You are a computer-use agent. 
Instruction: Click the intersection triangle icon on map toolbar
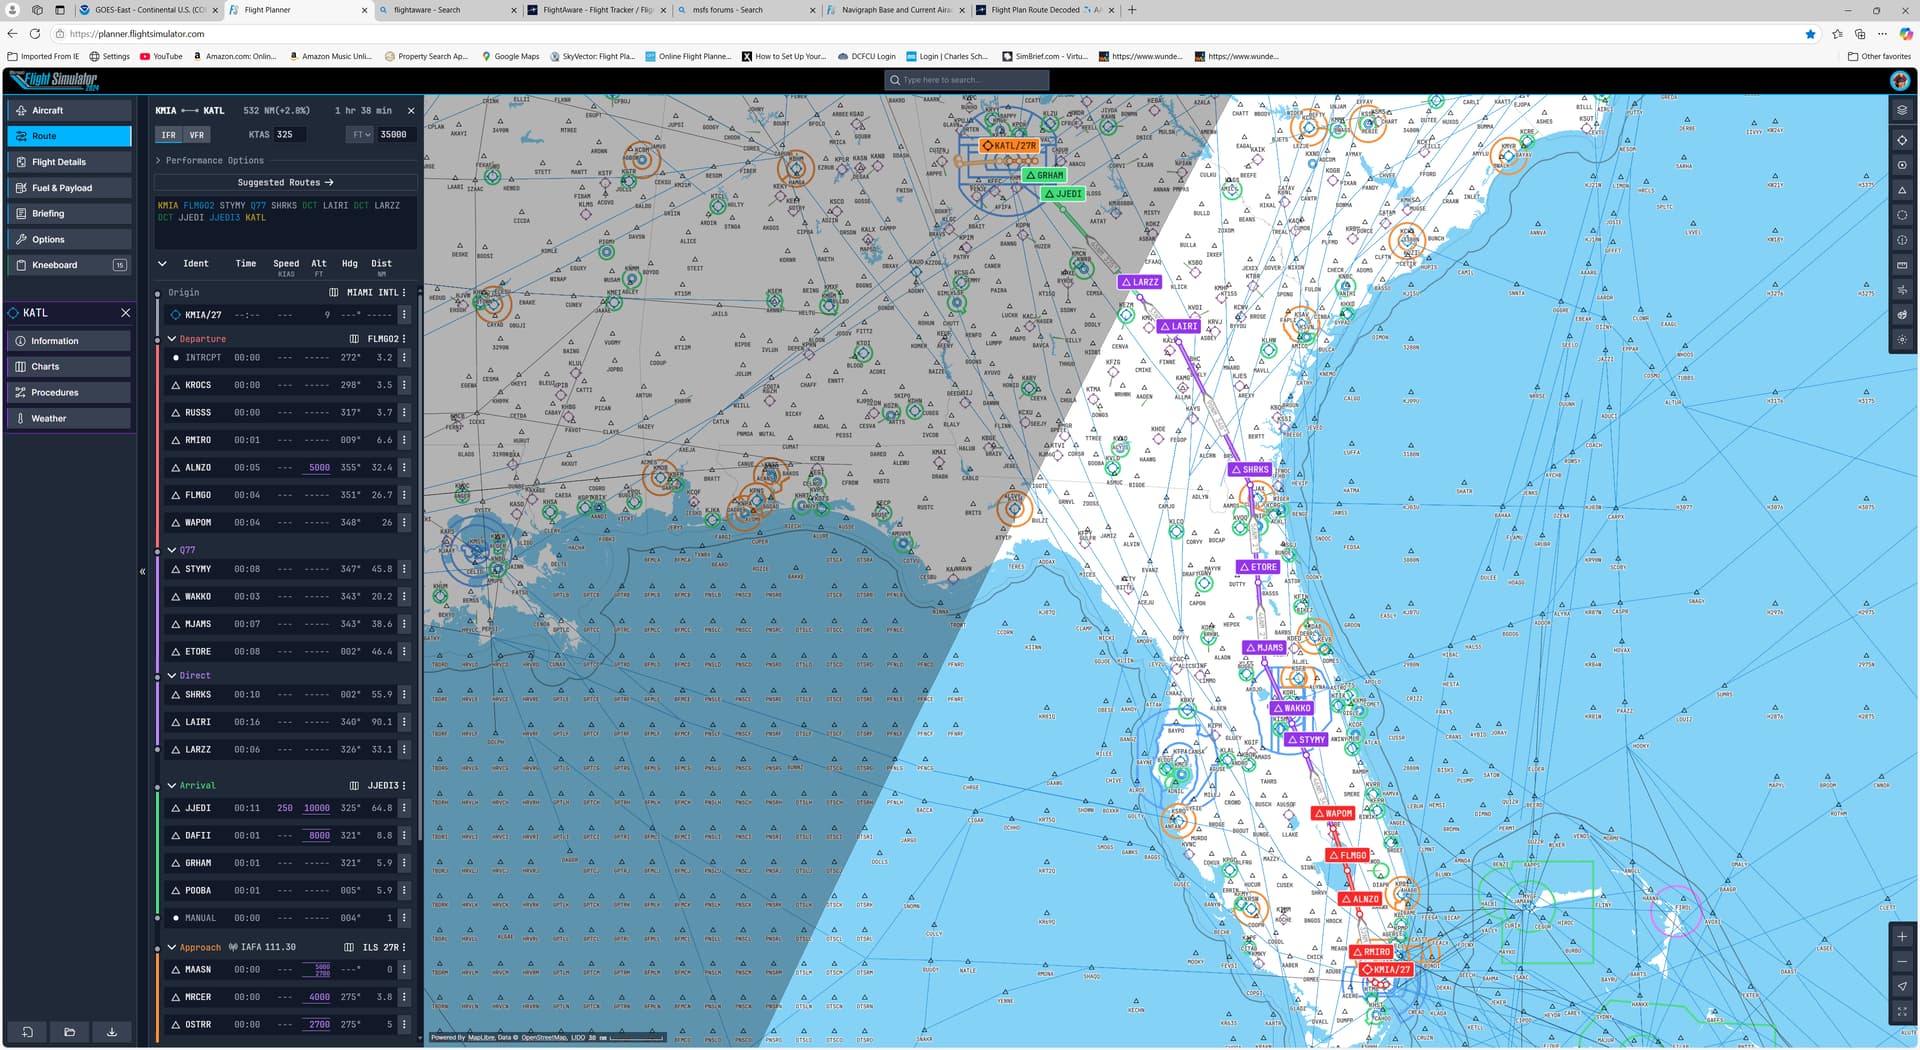(x=1901, y=189)
